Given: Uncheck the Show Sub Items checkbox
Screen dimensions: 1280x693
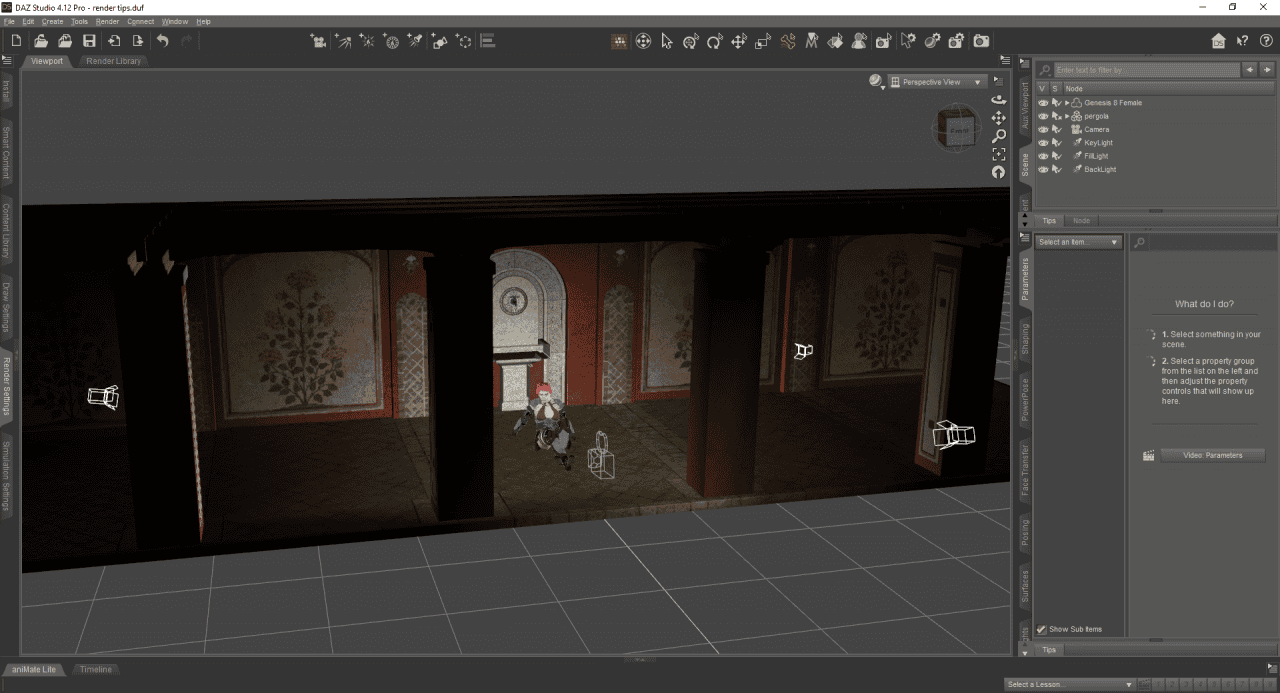Looking at the screenshot, I should pyautogui.click(x=1040, y=629).
